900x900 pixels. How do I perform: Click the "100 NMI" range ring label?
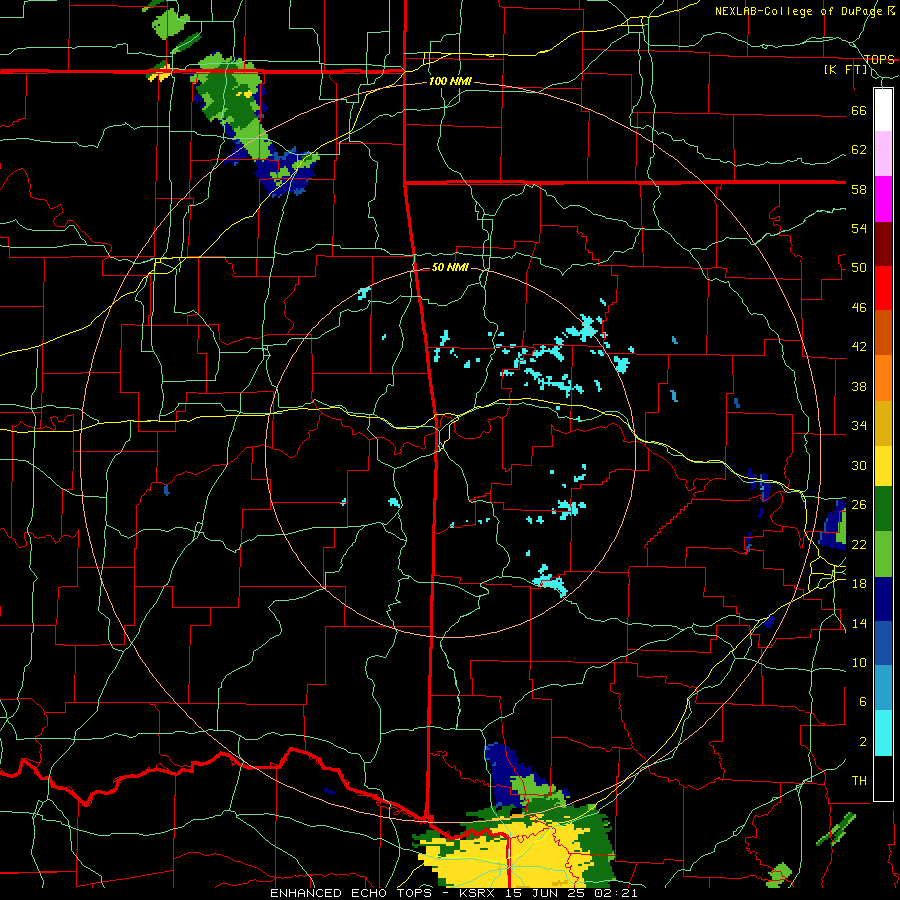450,82
